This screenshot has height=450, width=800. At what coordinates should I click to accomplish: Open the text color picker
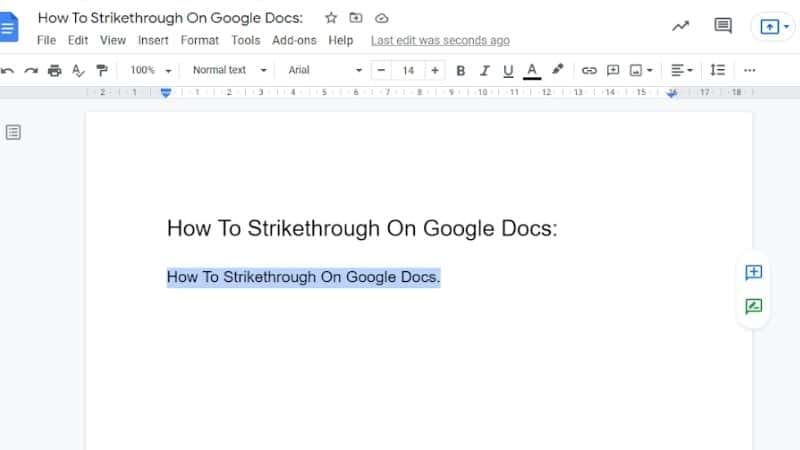pyautogui.click(x=532, y=70)
